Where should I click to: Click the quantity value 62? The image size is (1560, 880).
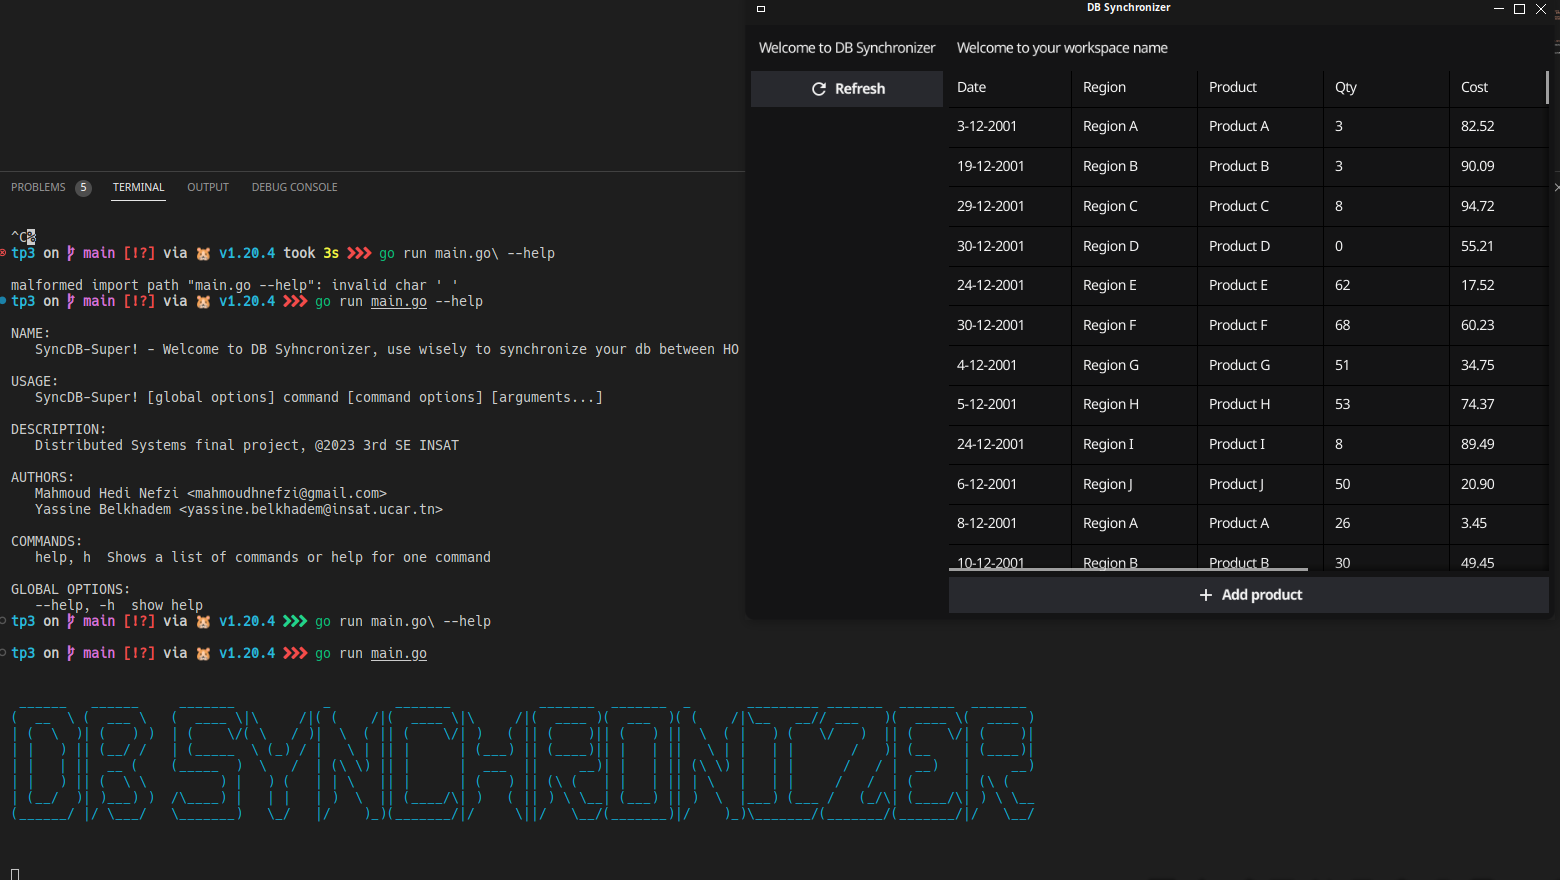1343,286
